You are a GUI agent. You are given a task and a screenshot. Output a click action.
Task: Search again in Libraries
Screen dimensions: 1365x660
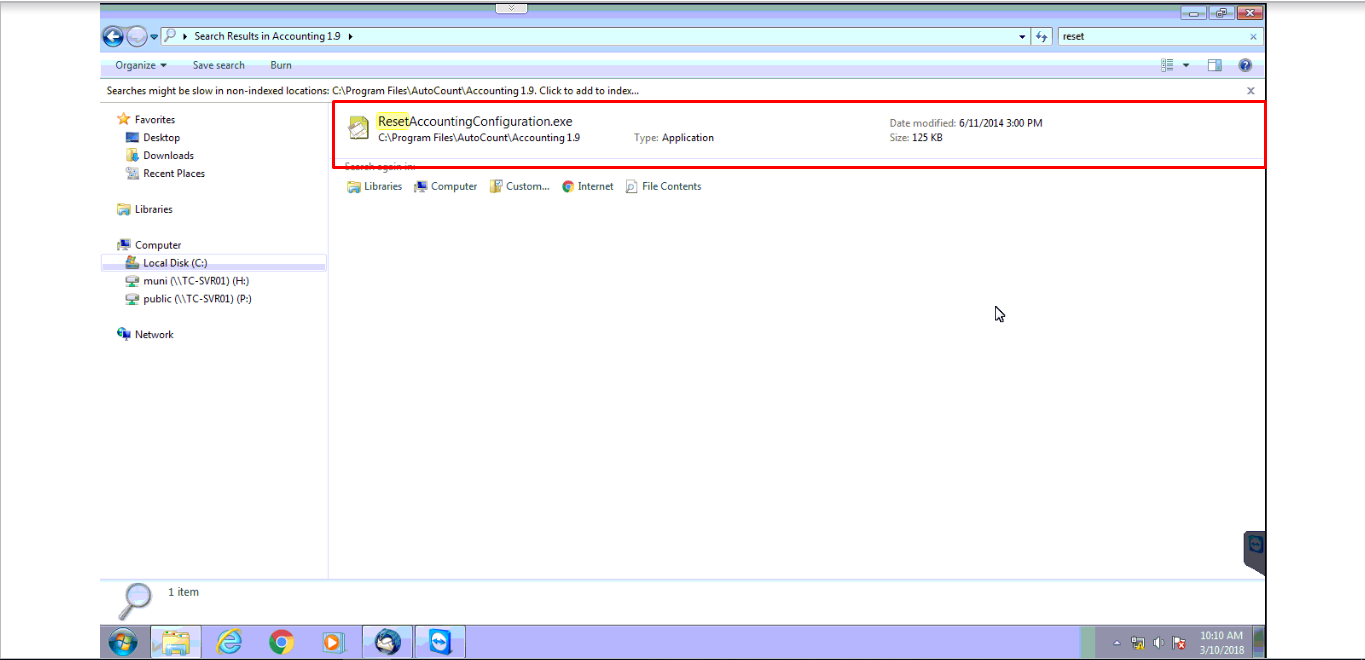click(375, 187)
